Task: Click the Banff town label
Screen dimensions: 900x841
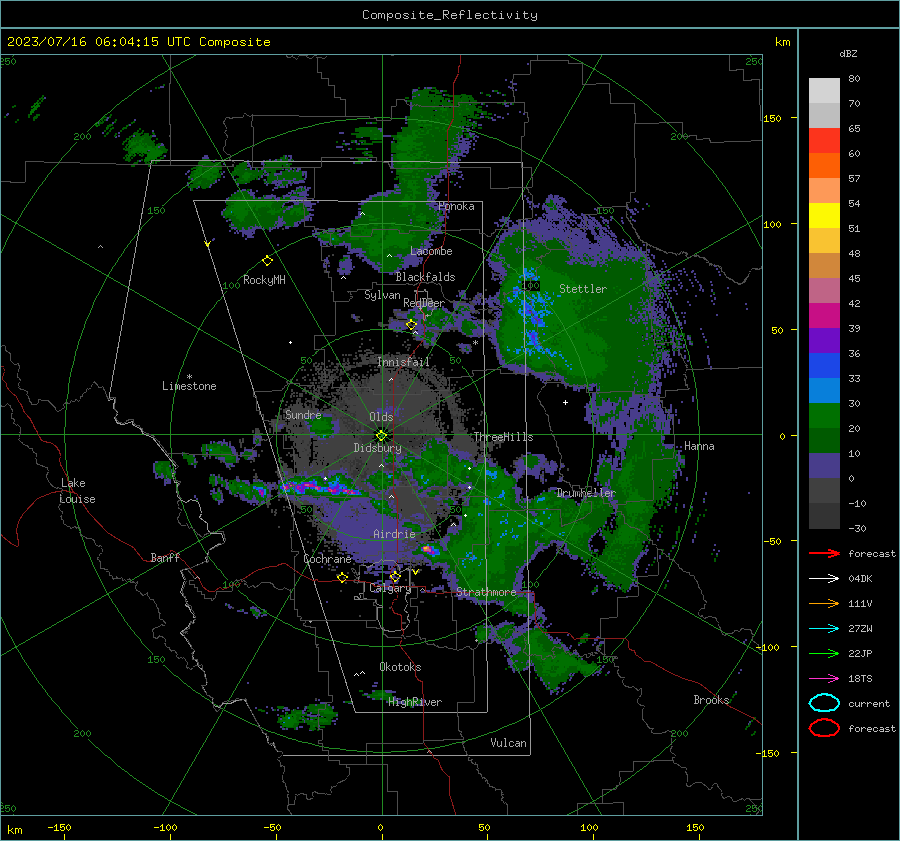Action: click(165, 557)
